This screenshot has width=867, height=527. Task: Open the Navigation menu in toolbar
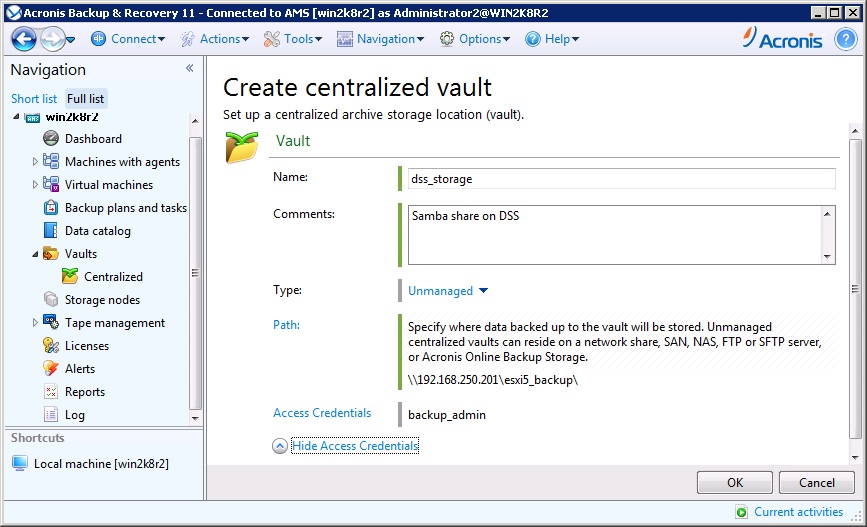(390, 39)
